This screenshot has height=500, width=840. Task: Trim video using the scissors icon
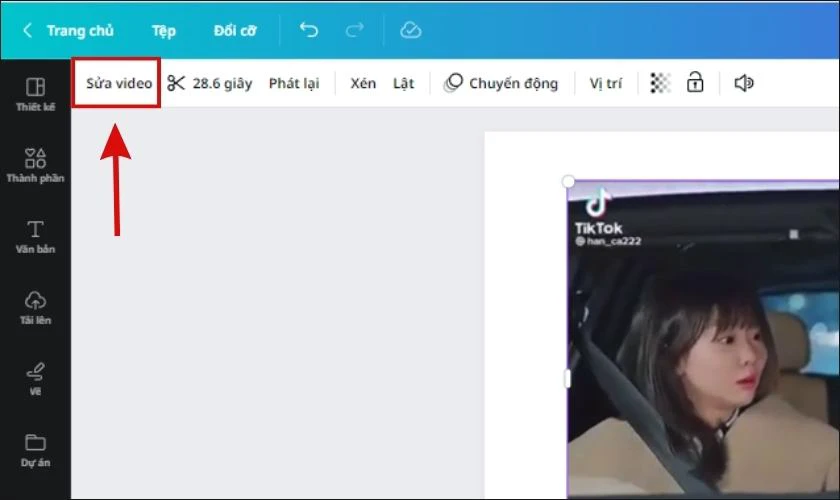click(176, 83)
